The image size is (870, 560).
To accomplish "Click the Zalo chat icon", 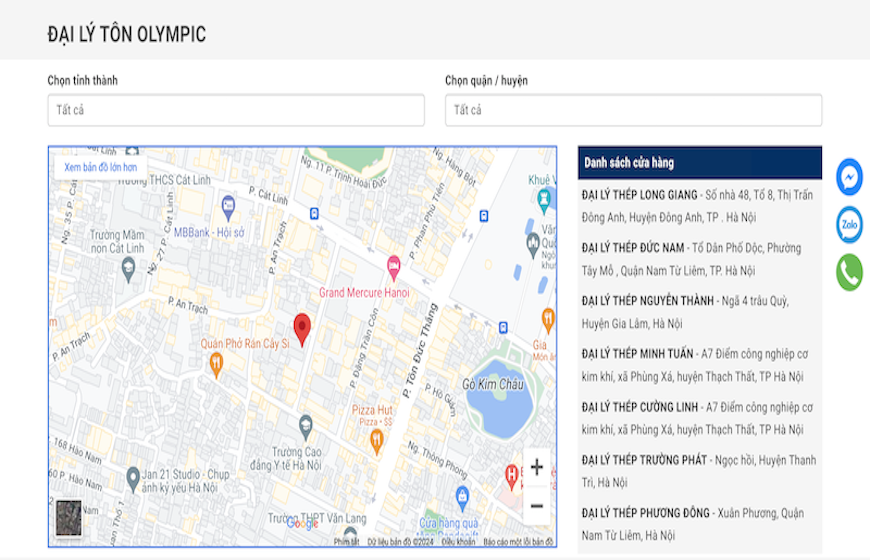I will (x=849, y=224).
